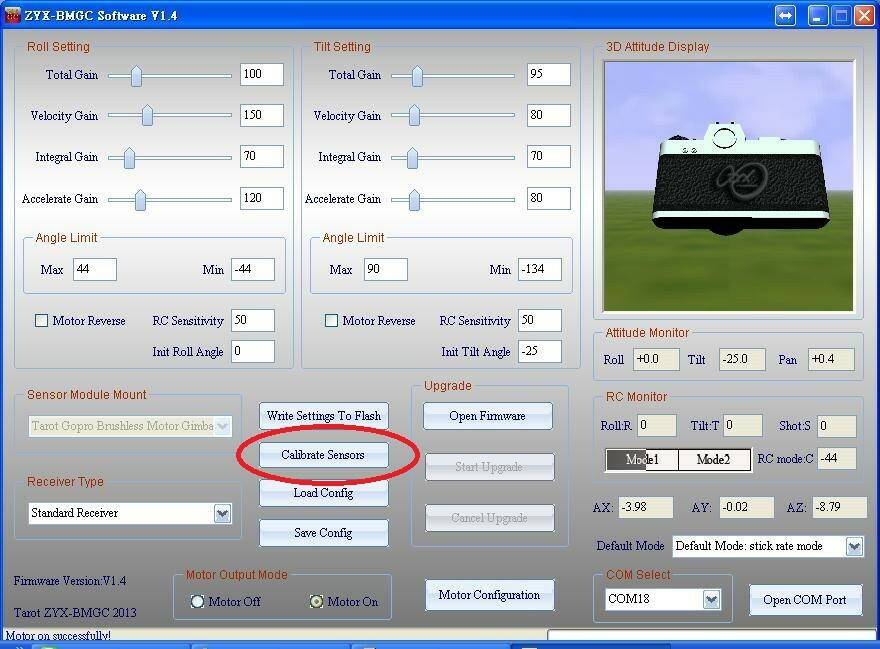Open Motor Configuration dialog
Viewport: 880px width, 649px height.
pos(489,595)
